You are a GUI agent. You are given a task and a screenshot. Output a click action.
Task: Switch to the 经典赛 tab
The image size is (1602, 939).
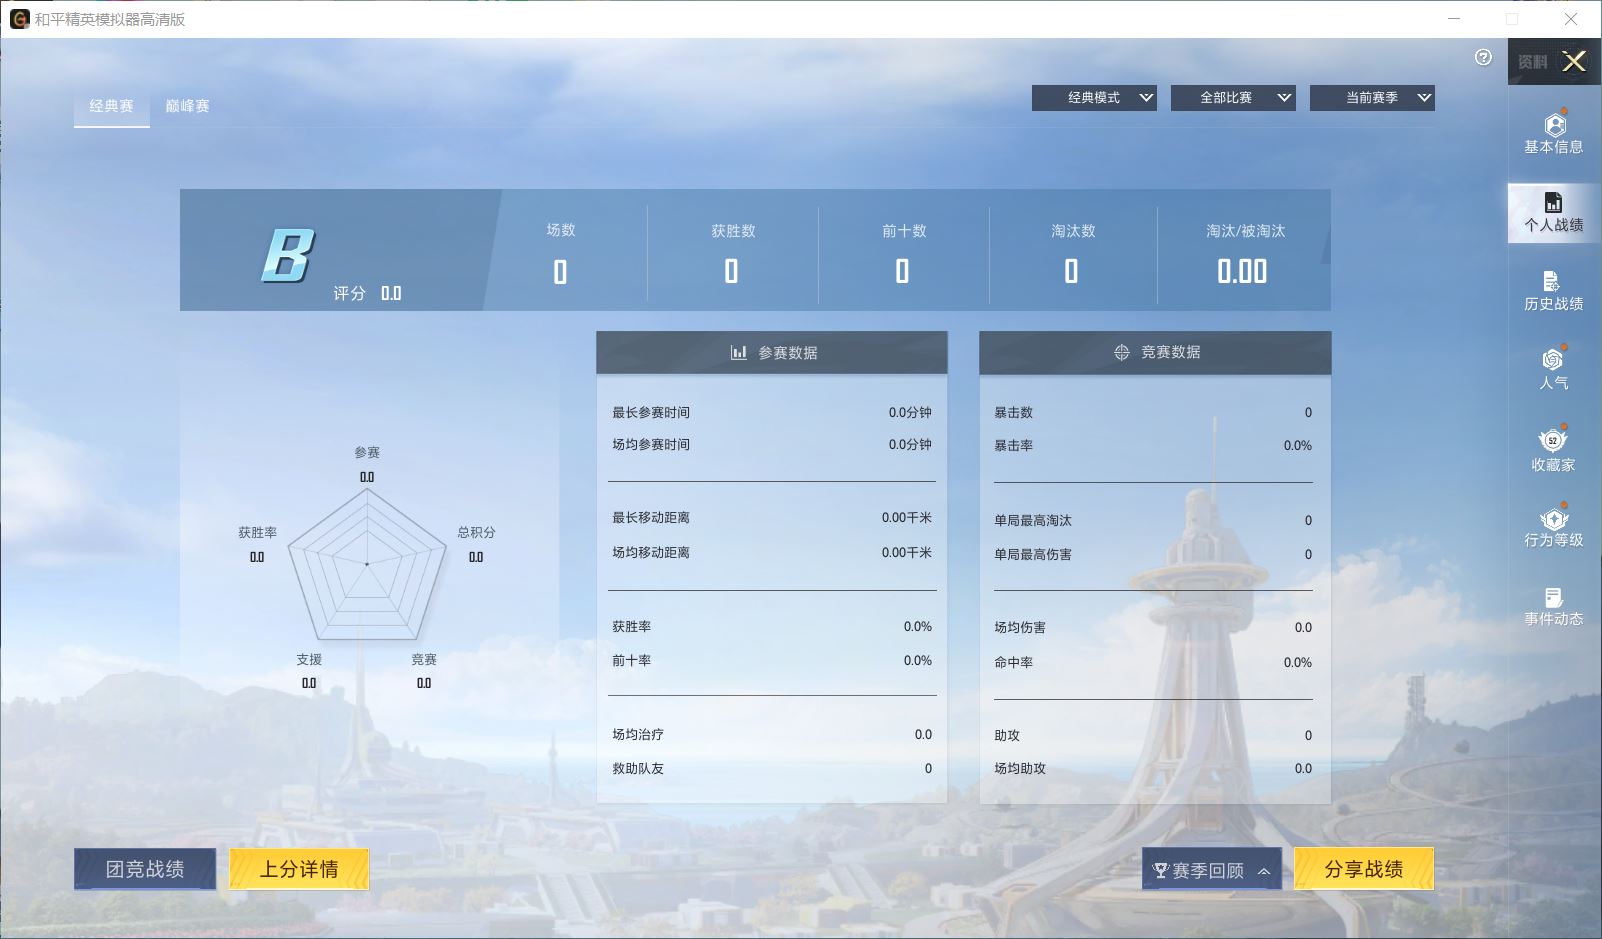(111, 106)
